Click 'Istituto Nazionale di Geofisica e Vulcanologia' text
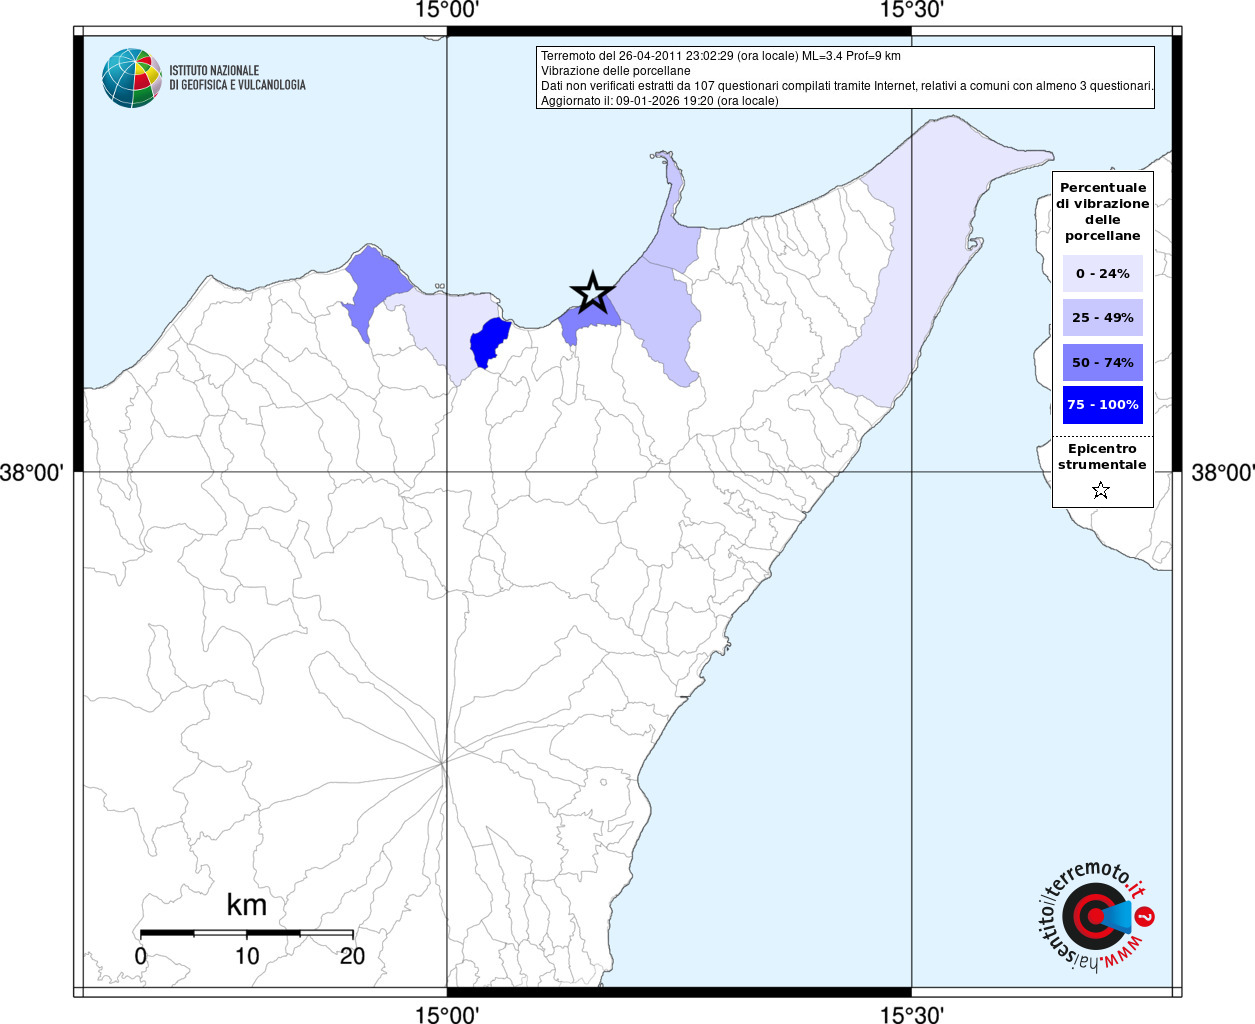Screen dimensions: 1255x1024 [x=237, y=78]
